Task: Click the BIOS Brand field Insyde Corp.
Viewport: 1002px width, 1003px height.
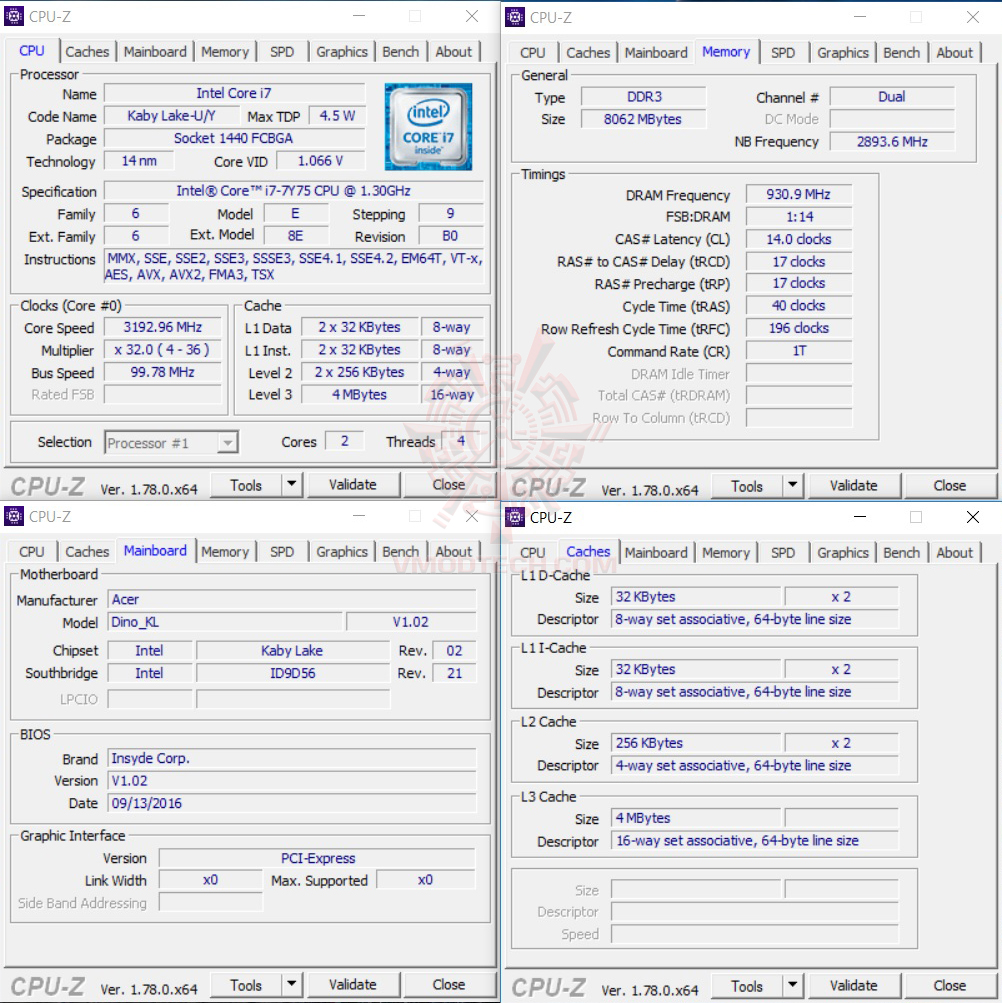Action: point(292,759)
